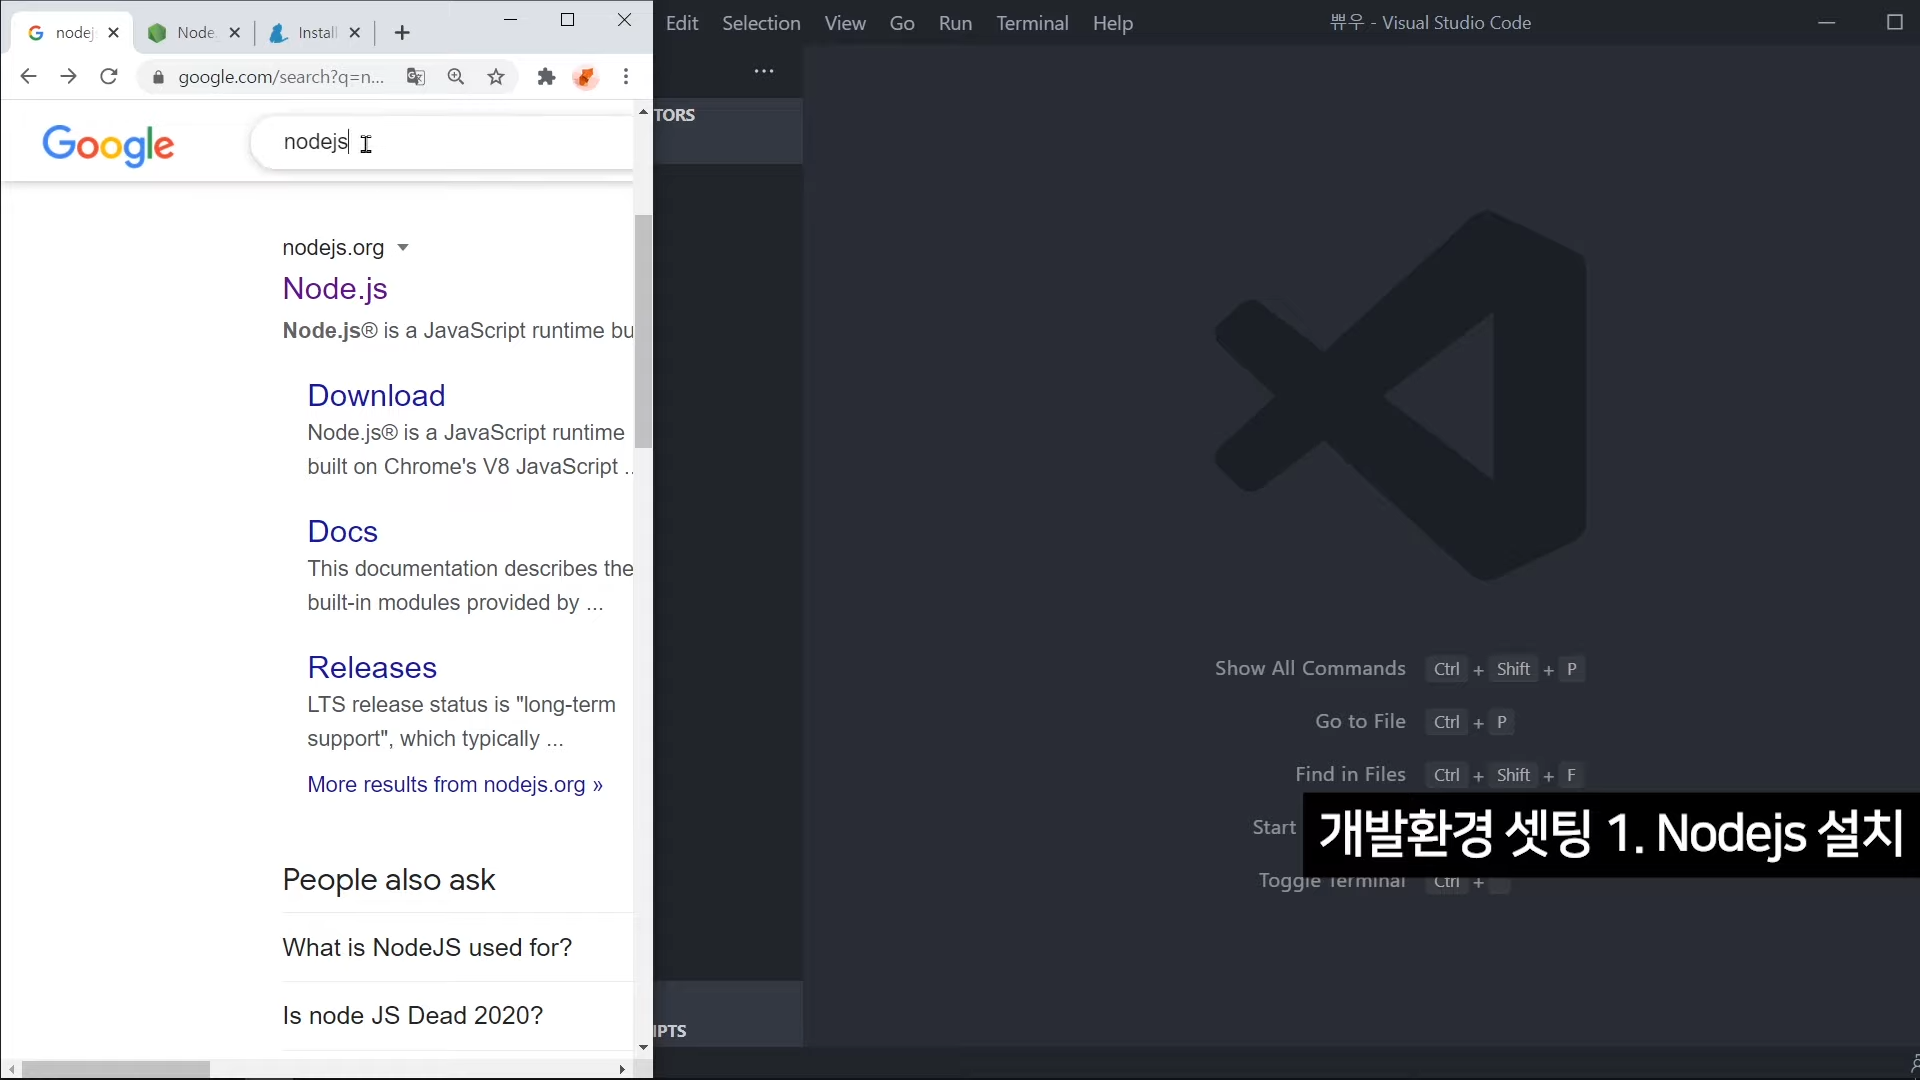Click the browser back arrow

click(x=28, y=77)
